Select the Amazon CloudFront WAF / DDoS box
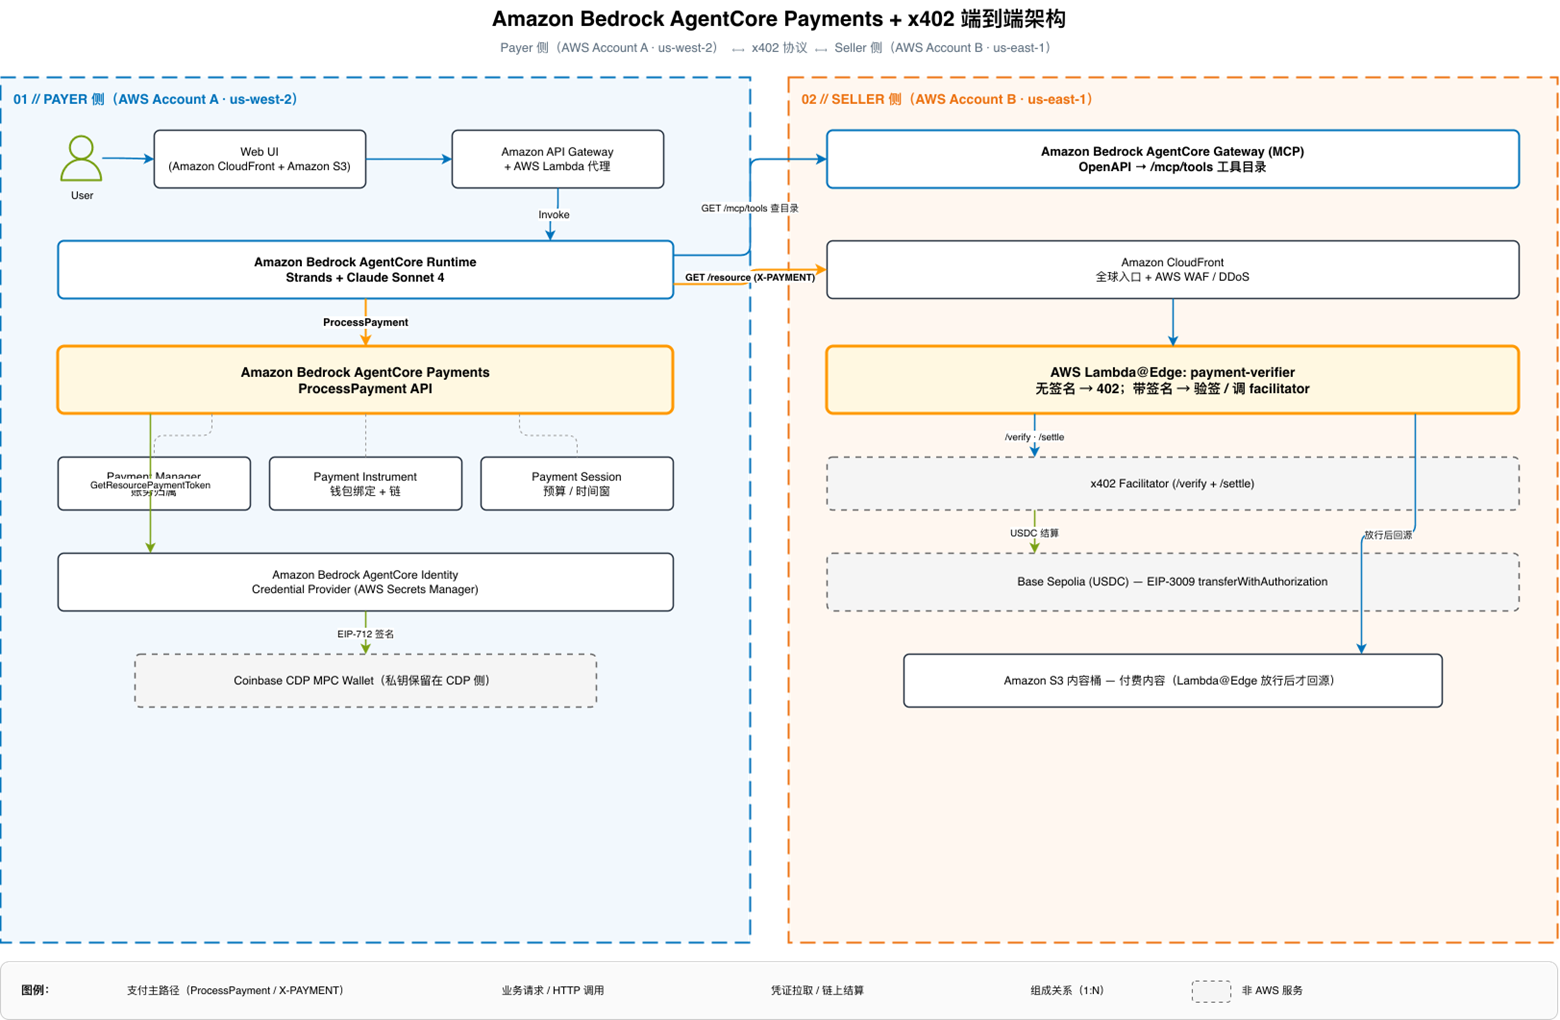 (x=1172, y=270)
